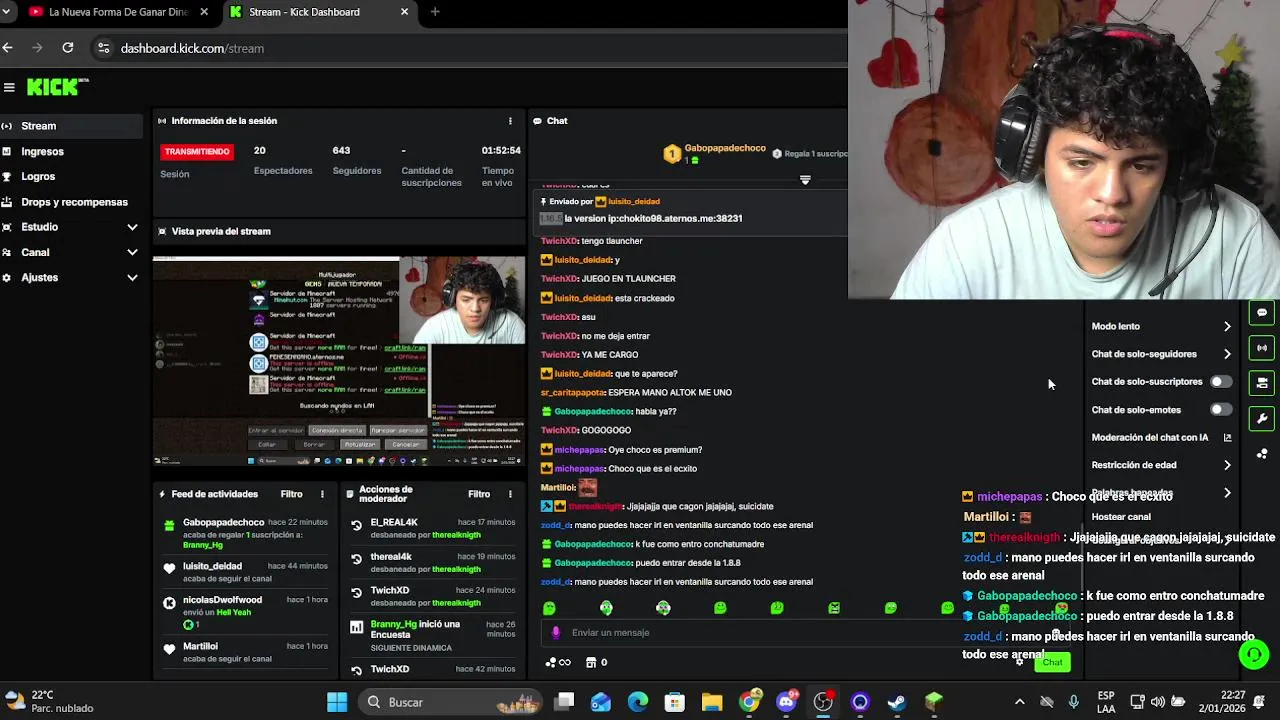Click the wrench settings icon in the right overlay
This screenshot has width=1280, height=720.
tap(1262, 419)
